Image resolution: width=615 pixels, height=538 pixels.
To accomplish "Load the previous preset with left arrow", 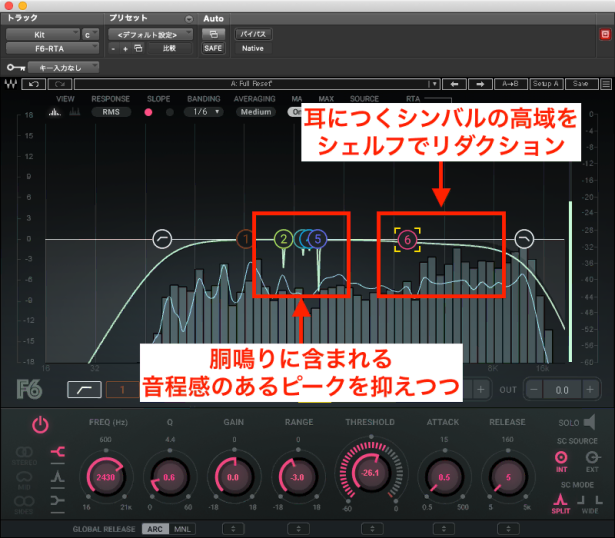I will coord(455,84).
